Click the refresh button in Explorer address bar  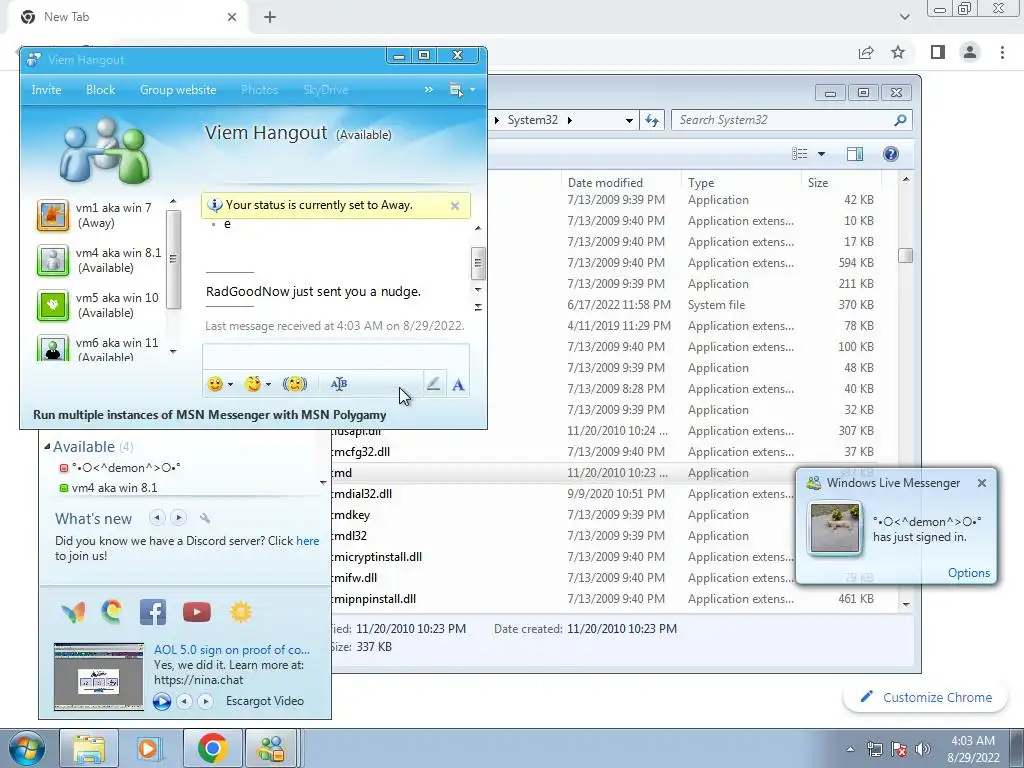click(x=652, y=120)
